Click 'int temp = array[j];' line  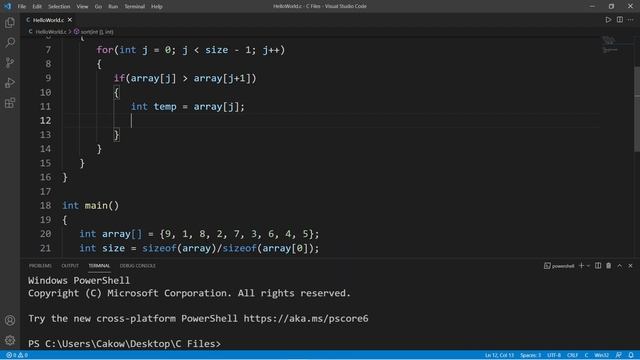(188, 107)
